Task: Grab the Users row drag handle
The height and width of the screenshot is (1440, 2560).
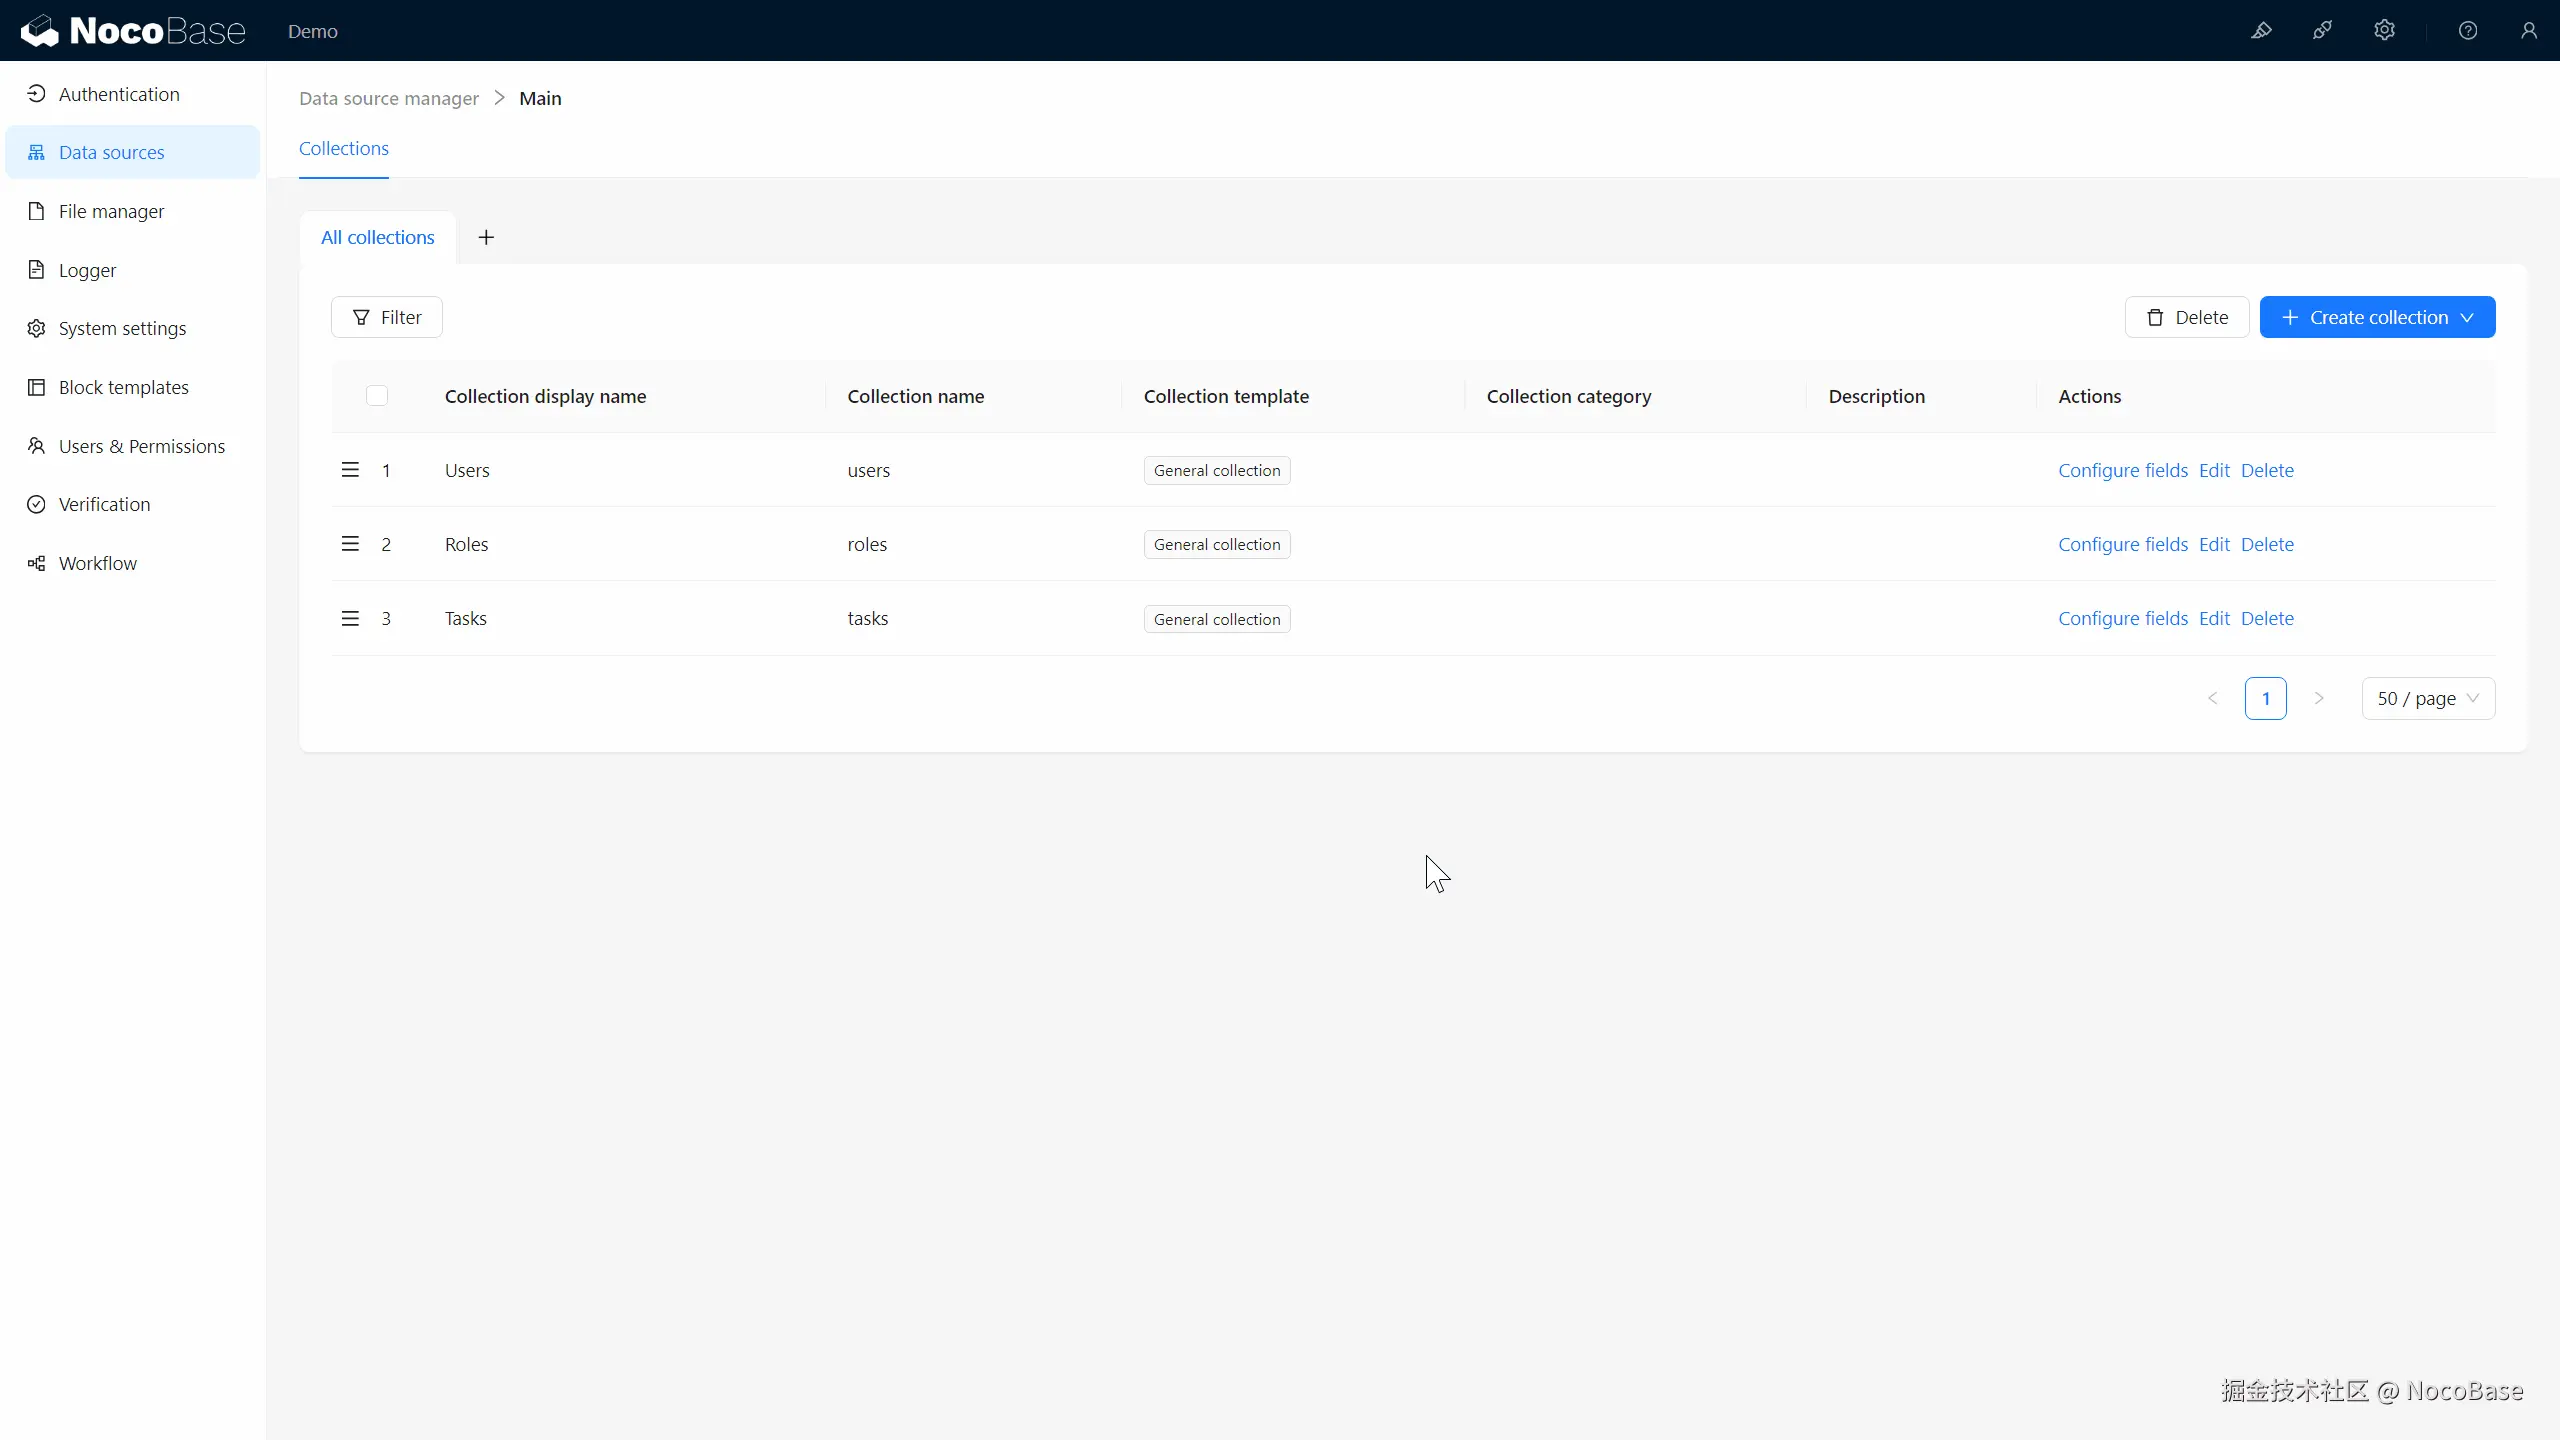Action: click(x=350, y=470)
